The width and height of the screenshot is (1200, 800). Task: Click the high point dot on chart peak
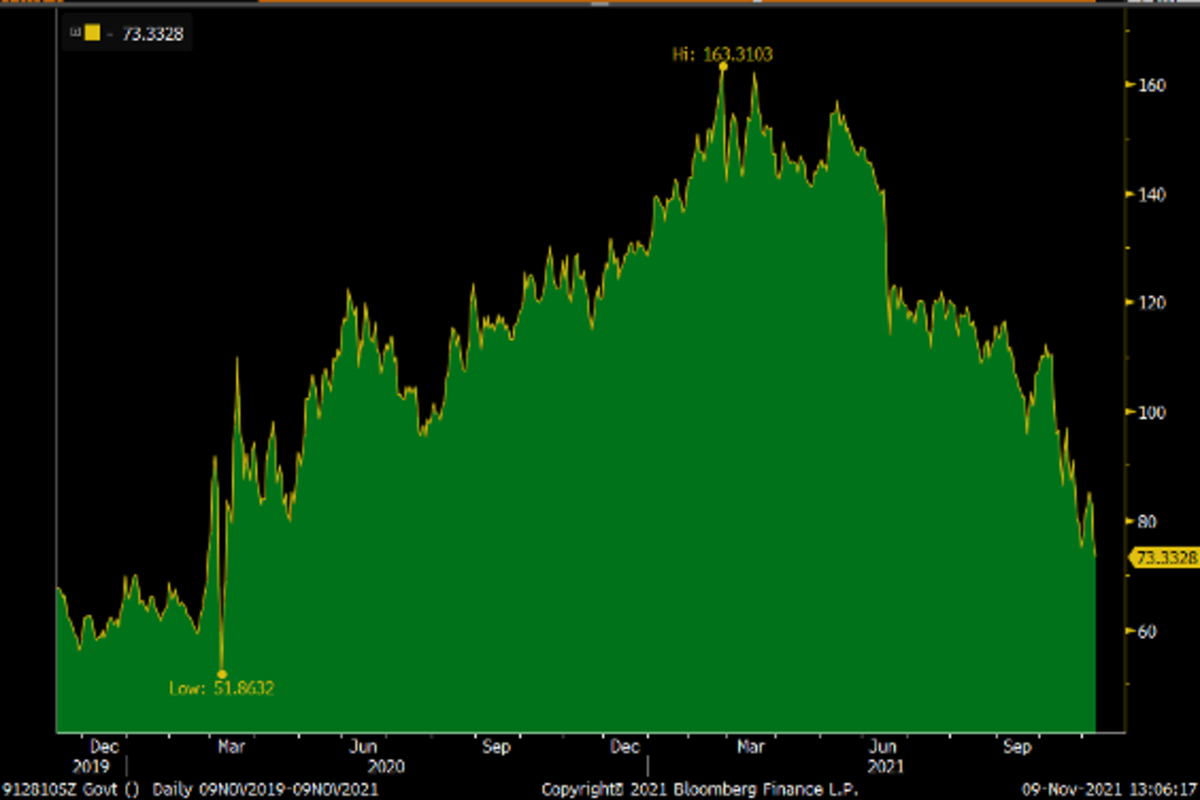[x=723, y=67]
